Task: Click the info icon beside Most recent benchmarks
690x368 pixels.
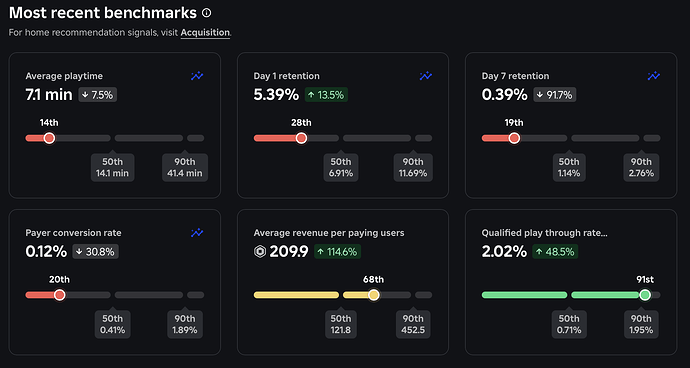Action: point(206,13)
